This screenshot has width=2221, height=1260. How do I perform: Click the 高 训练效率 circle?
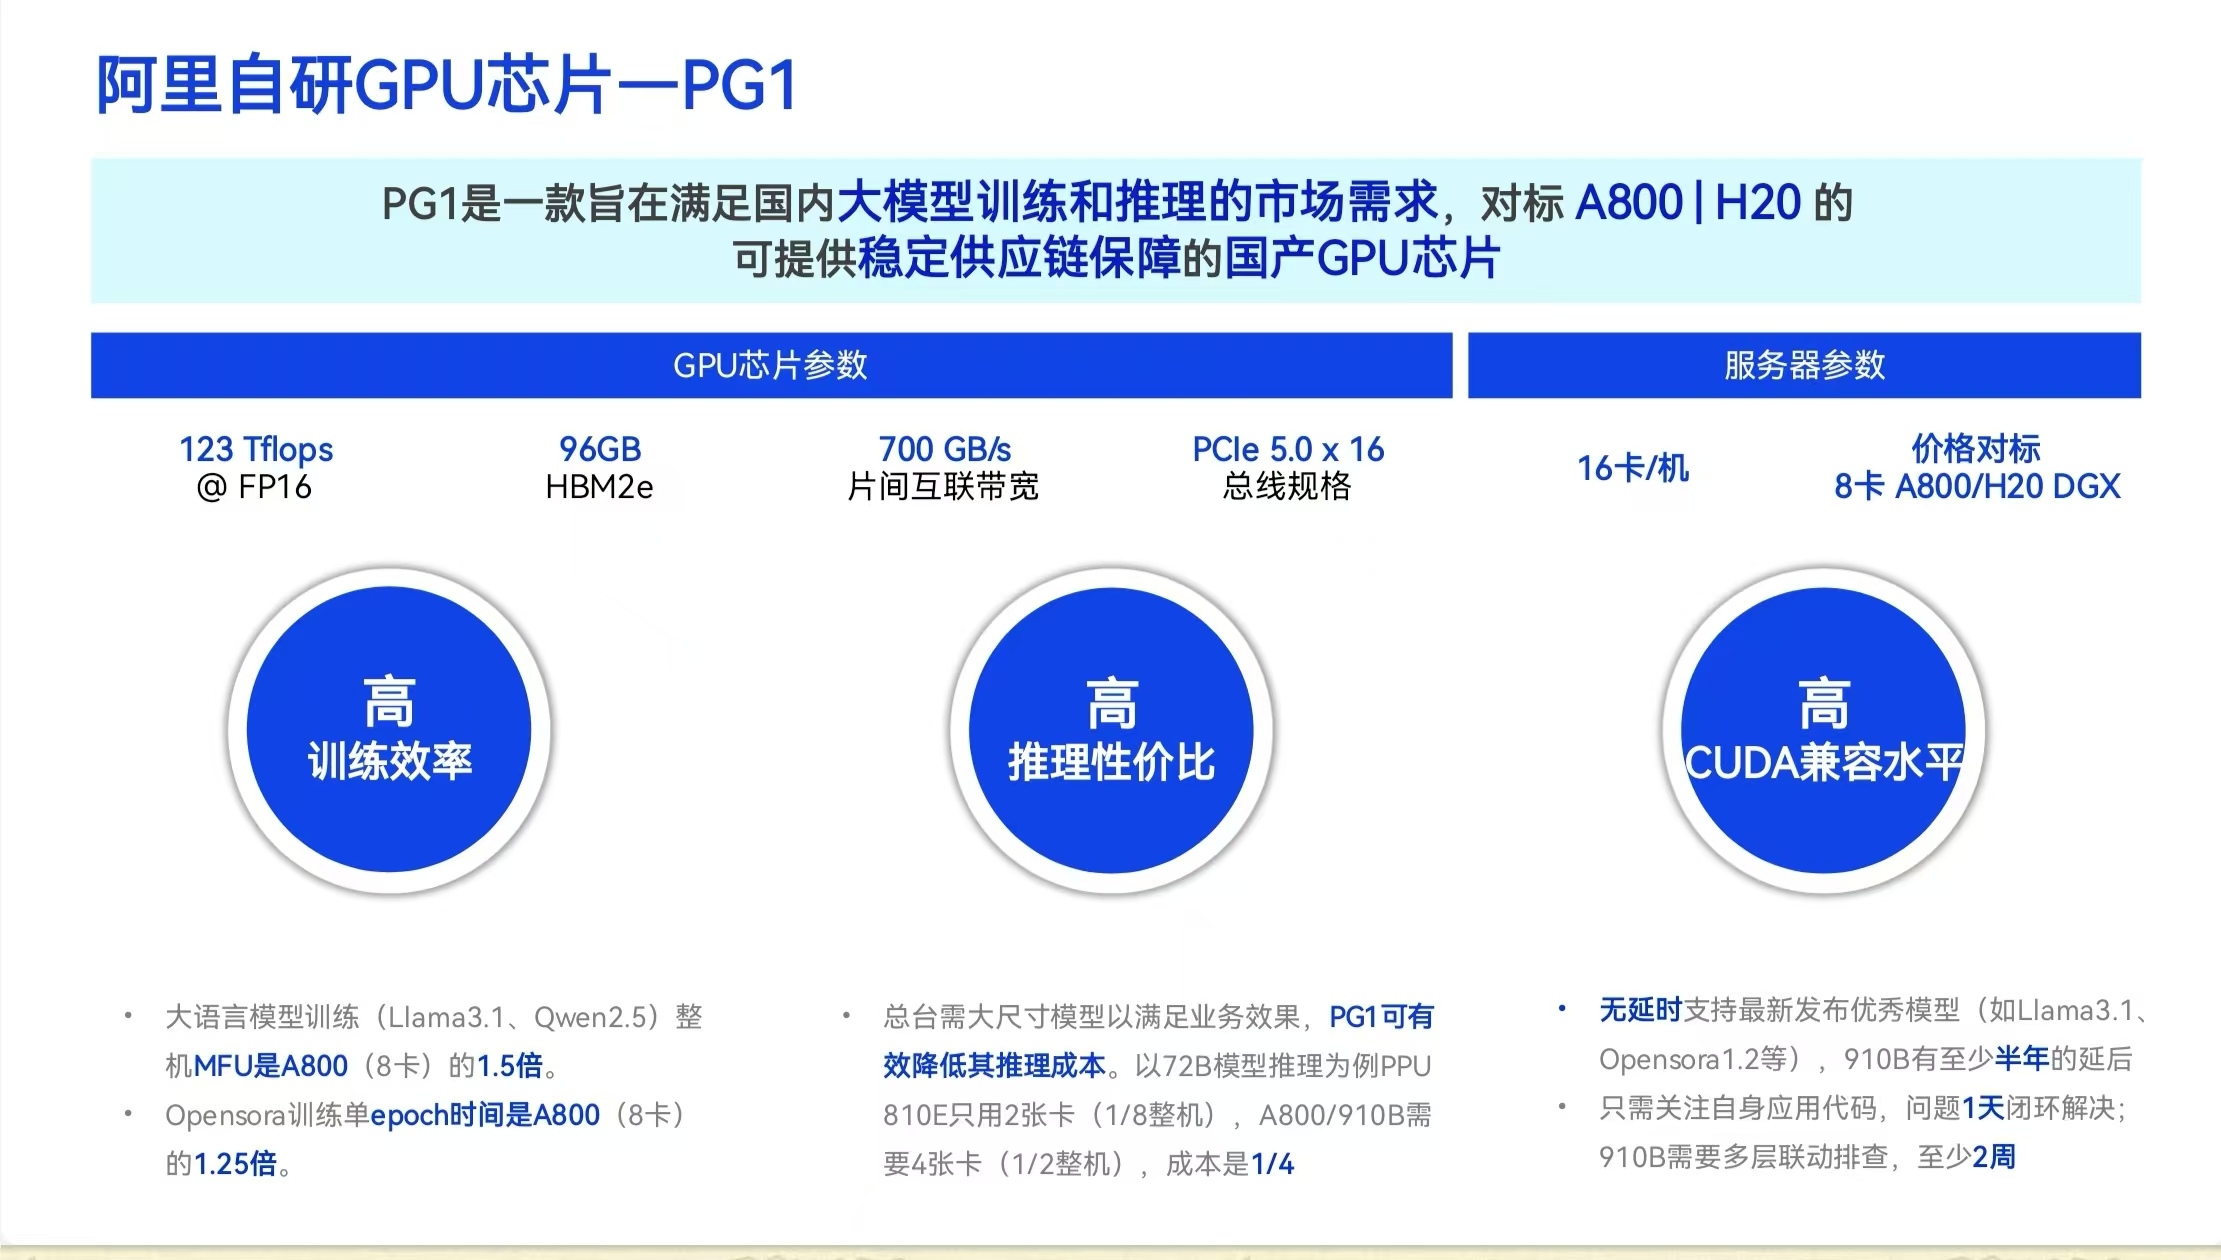point(389,730)
